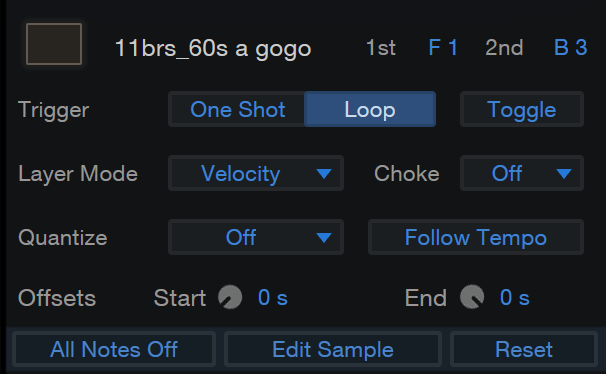This screenshot has width=606, height=374.
Task: Open the Layer Mode Velocity dropdown
Action: click(256, 173)
